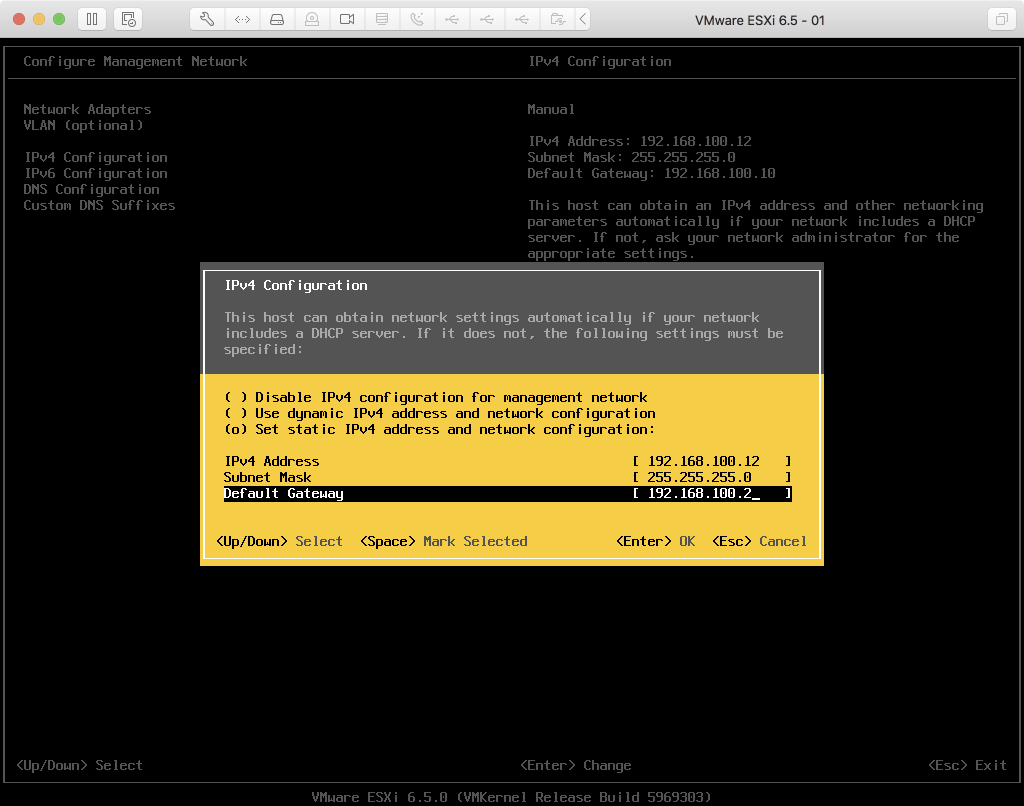The width and height of the screenshot is (1024, 806).
Task: Select DNS Configuration menu entry
Action: click(91, 189)
